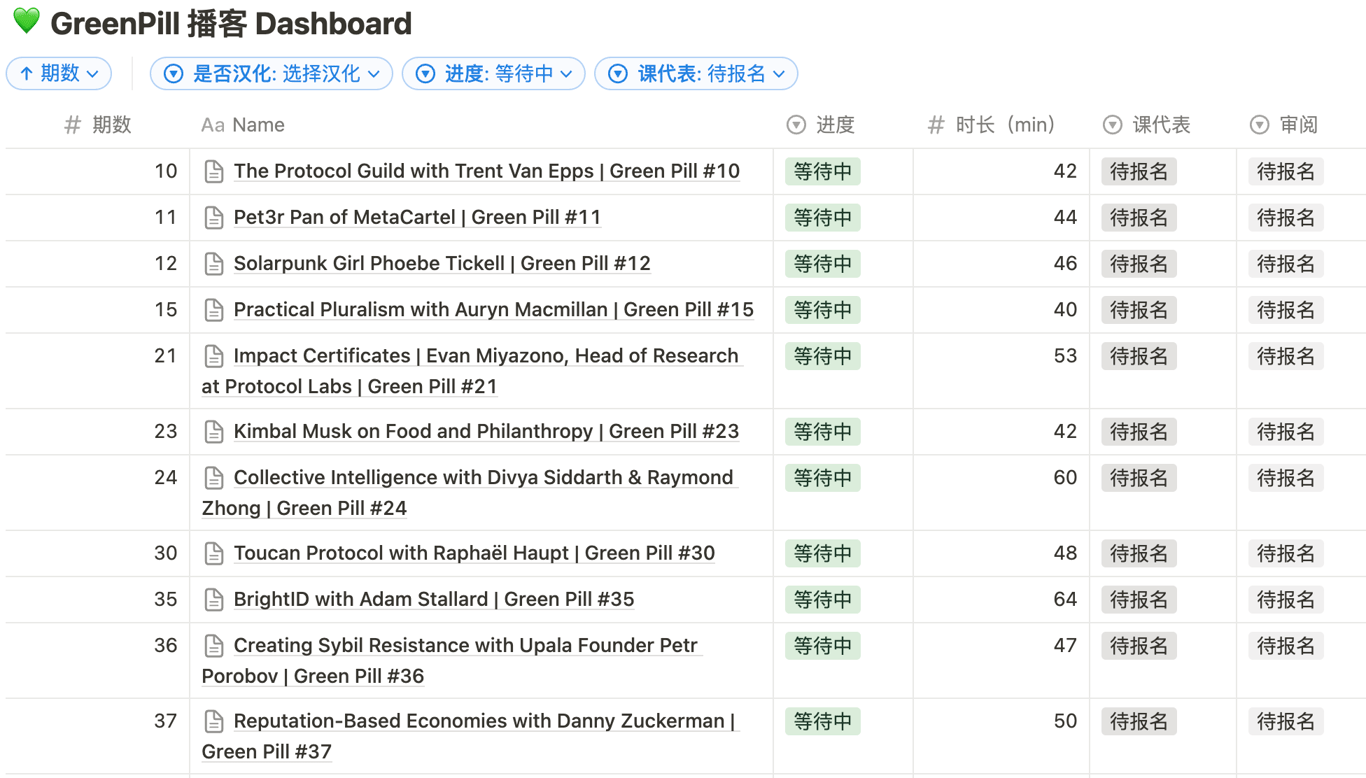Click the 期数 column header

(98, 125)
